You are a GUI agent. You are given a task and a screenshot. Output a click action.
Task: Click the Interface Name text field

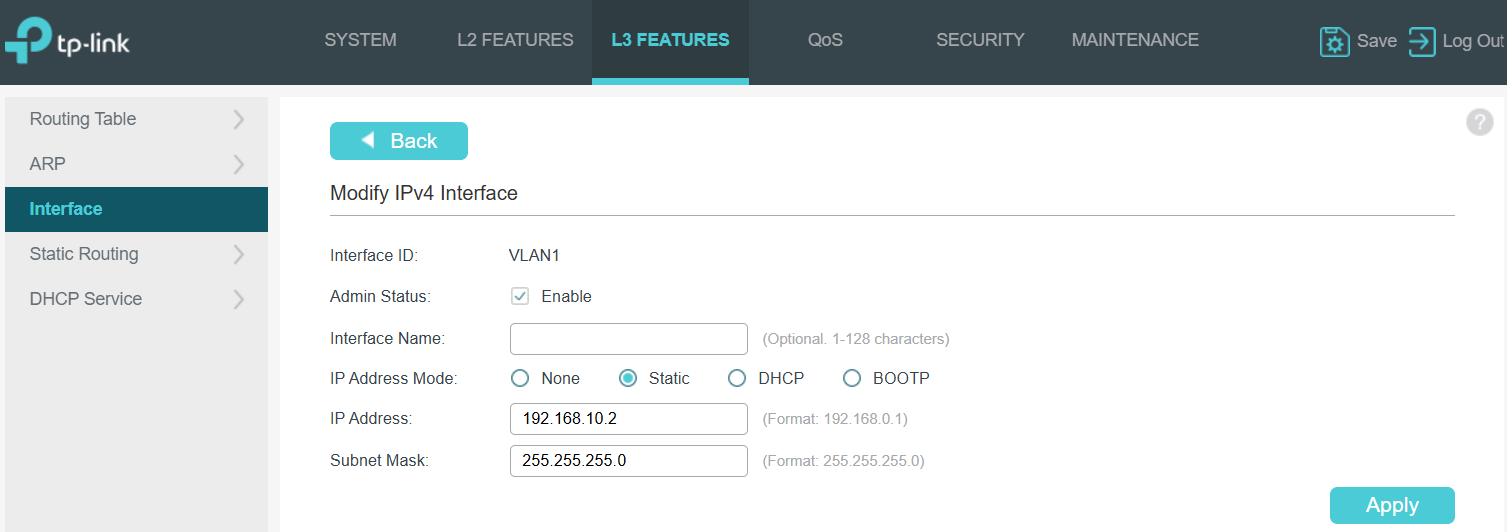coord(628,339)
